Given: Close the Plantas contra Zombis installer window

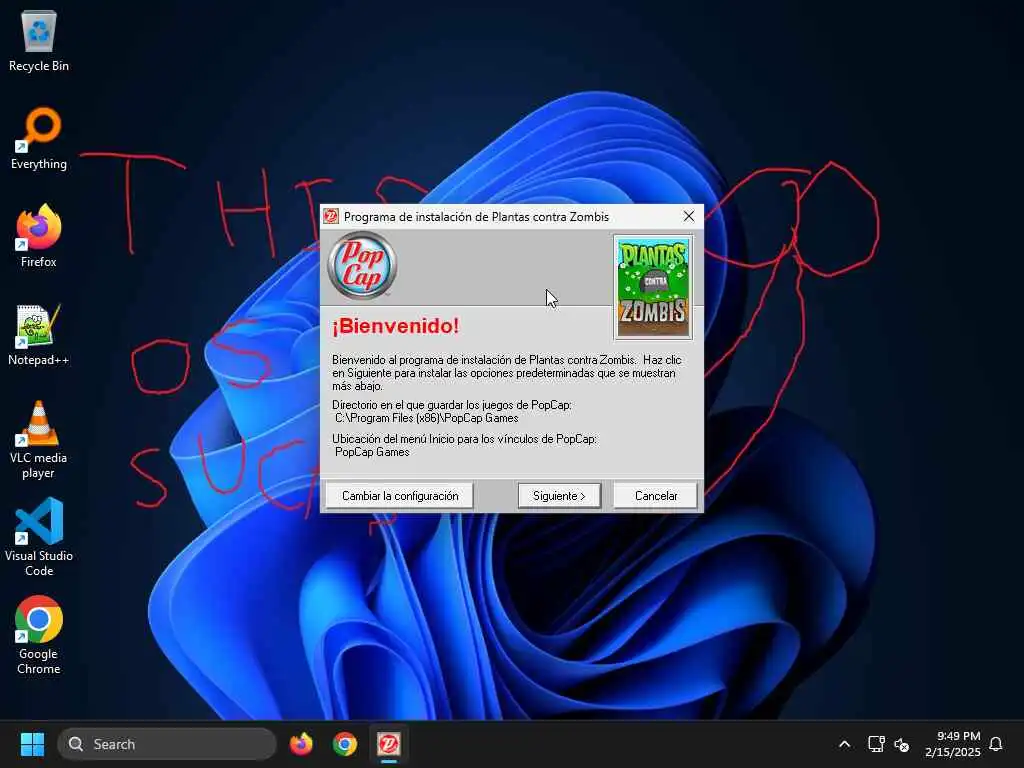Looking at the screenshot, I should point(689,216).
